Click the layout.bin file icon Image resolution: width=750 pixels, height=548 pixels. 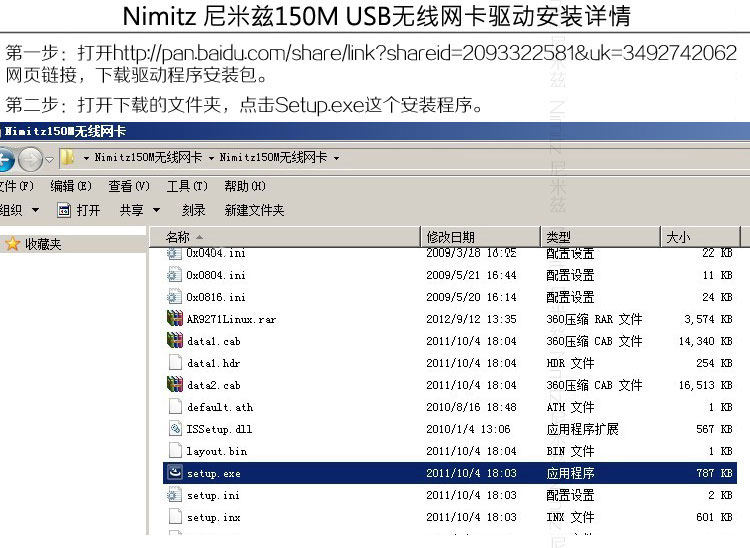(x=175, y=450)
